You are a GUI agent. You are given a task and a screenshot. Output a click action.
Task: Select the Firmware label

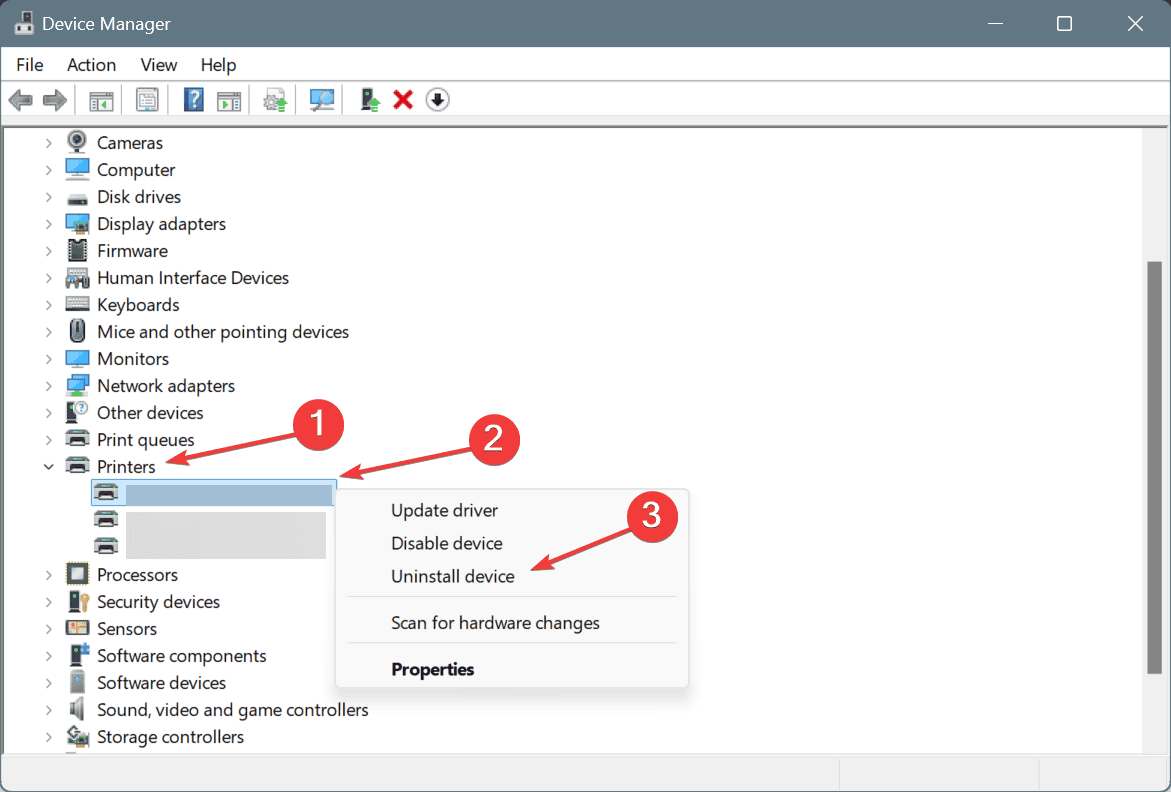pos(132,251)
